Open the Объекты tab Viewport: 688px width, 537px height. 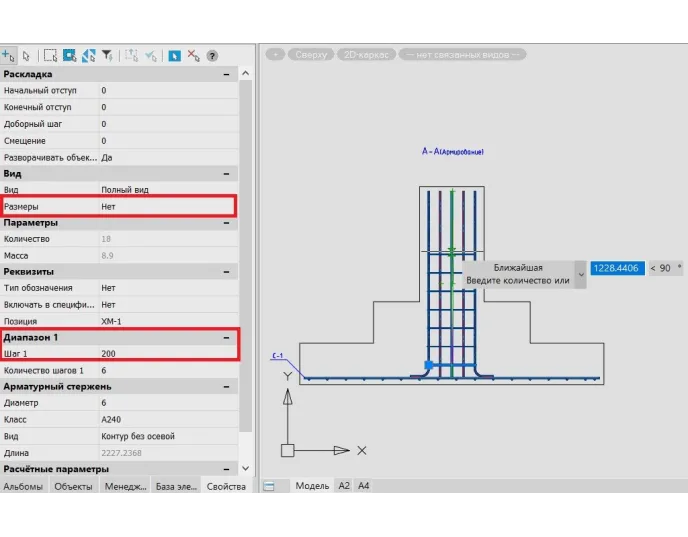coord(74,487)
